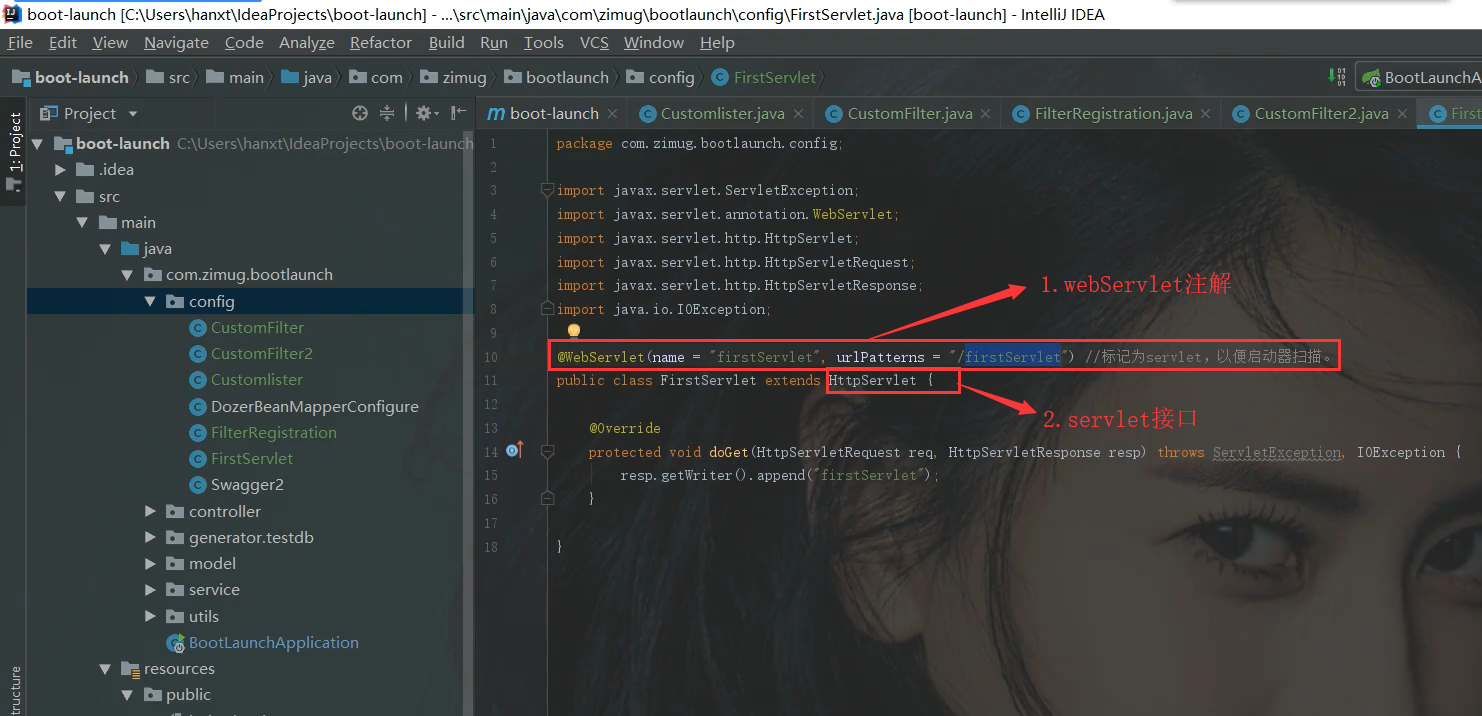The height and width of the screenshot is (716, 1482).
Task: Close the CustomFilter2.java tab
Action: point(1403,114)
